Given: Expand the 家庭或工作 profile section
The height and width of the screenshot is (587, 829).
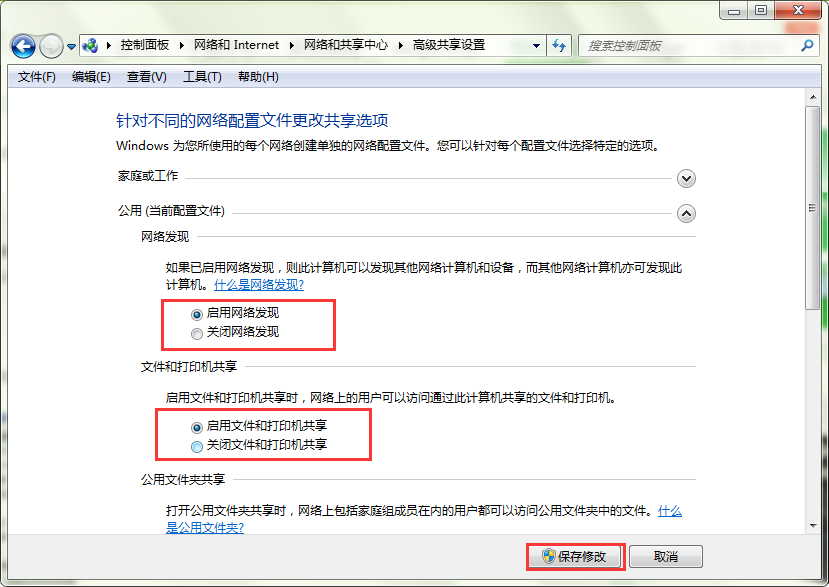Looking at the screenshot, I should pyautogui.click(x=686, y=178).
